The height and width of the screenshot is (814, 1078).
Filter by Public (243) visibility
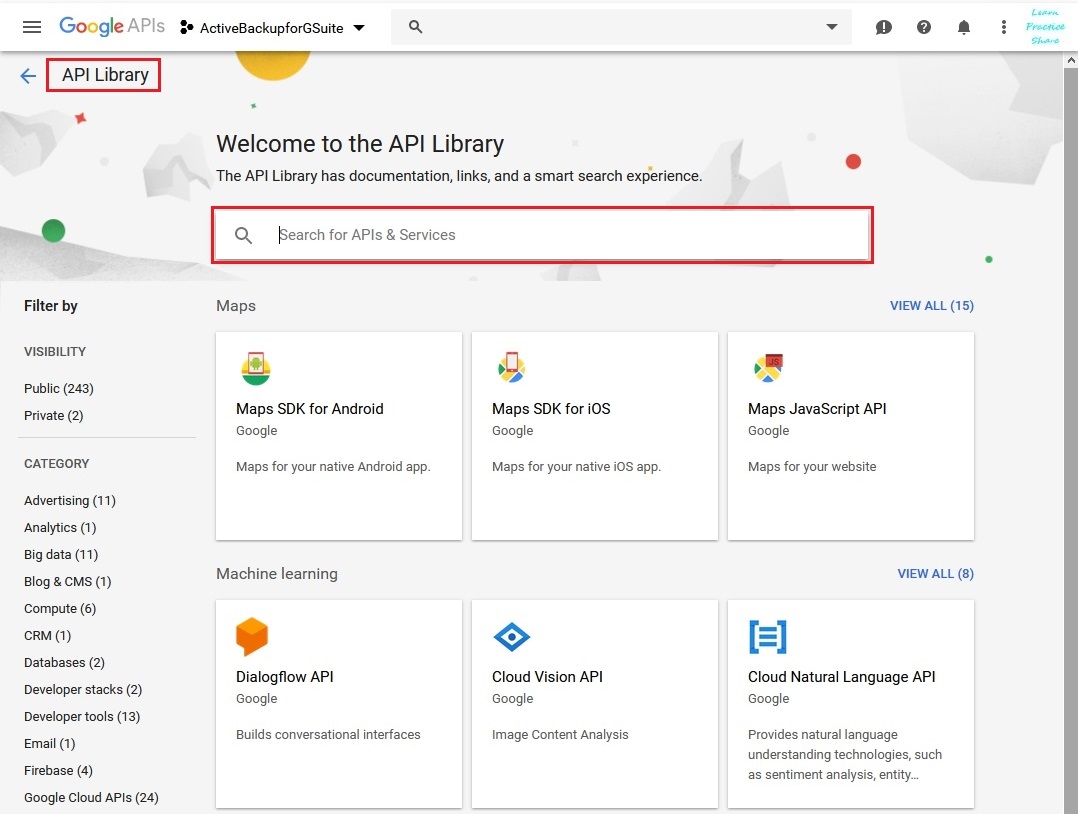click(58, 388)
